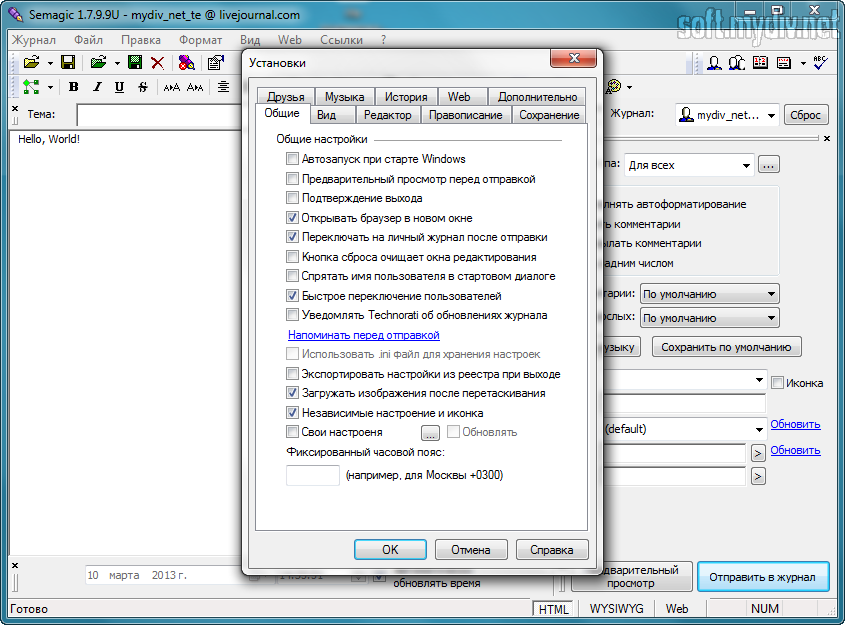Click the red X delete icon
The width and height of the screenshot is (845, 625).
[x=157, y=63]
